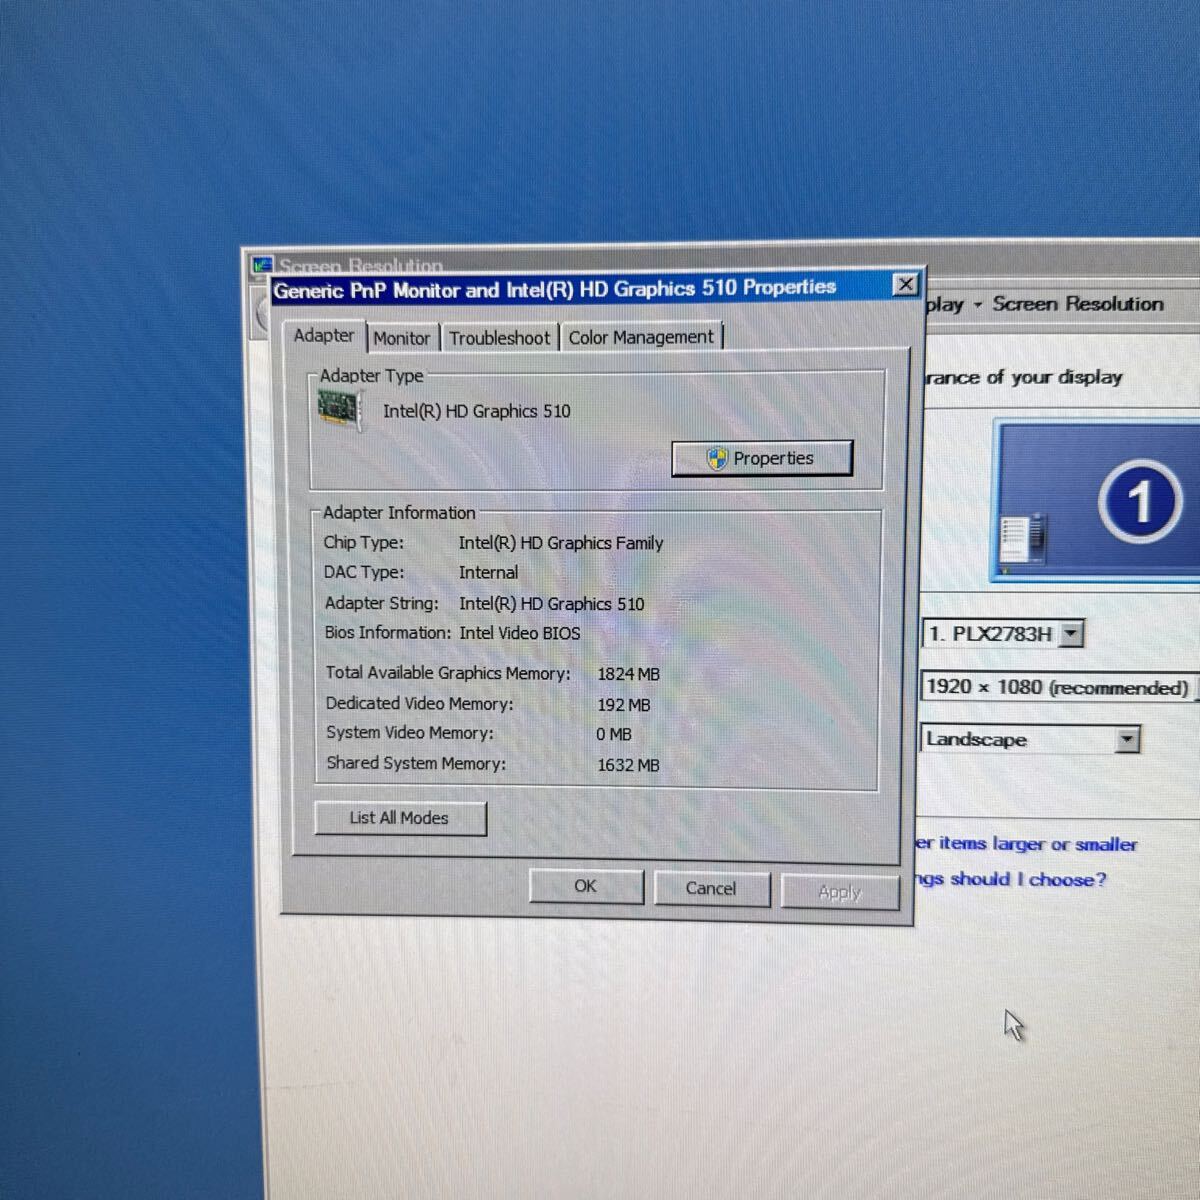1200x1200 pixels.
Task: Click System Video Memory value 0 MB
Action: pyautogui.click(x=614, y=734)
